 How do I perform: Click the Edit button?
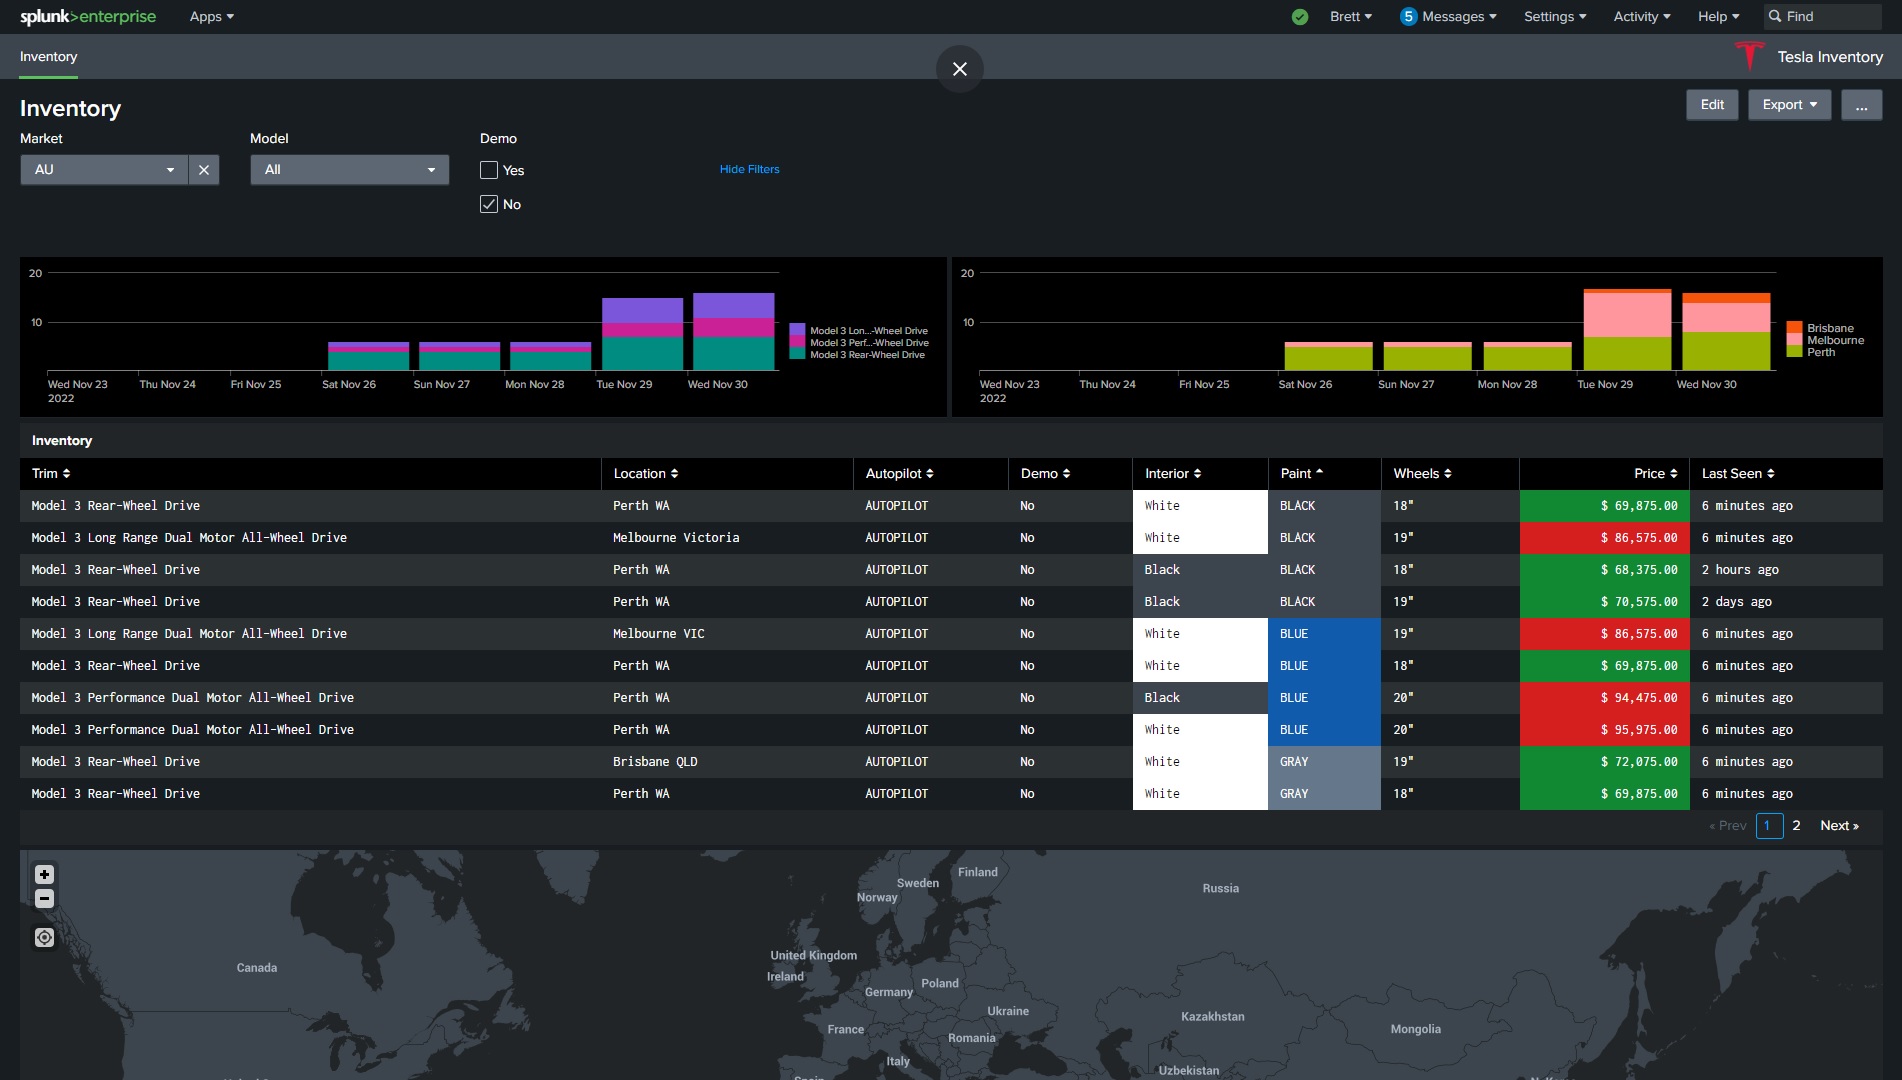1712,105
